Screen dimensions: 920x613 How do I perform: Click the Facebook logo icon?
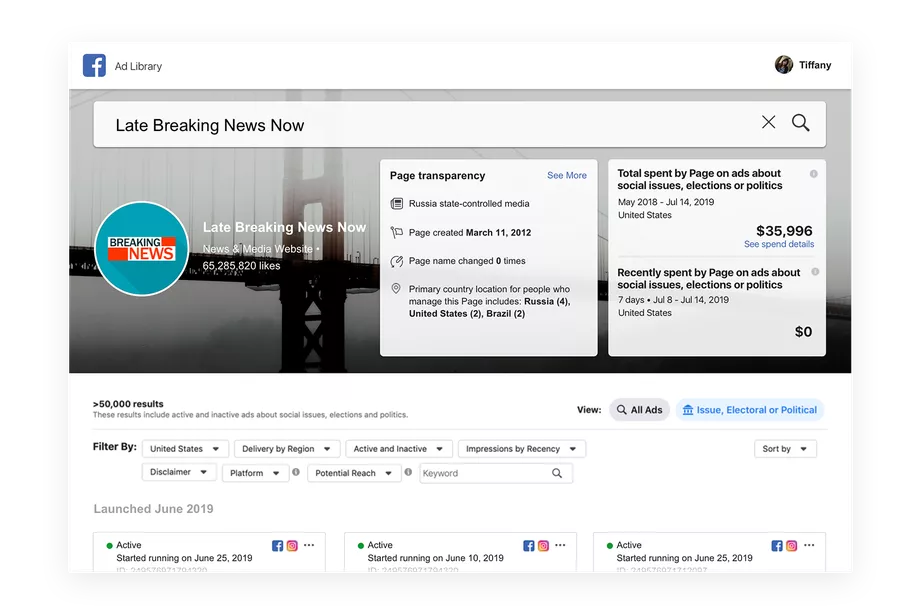tap(94, 66)
